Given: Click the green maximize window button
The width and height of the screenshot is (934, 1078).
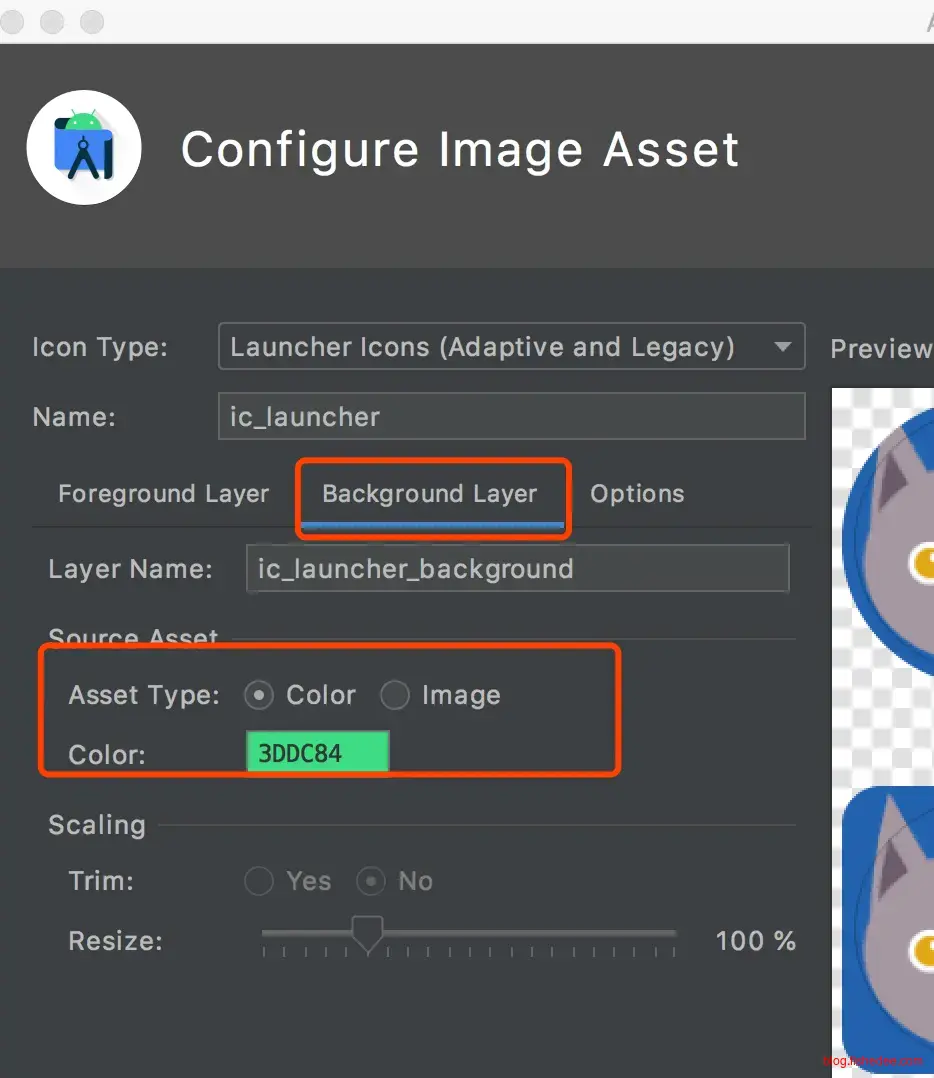Looking at the screenshot, I should (x=91, y=21).
